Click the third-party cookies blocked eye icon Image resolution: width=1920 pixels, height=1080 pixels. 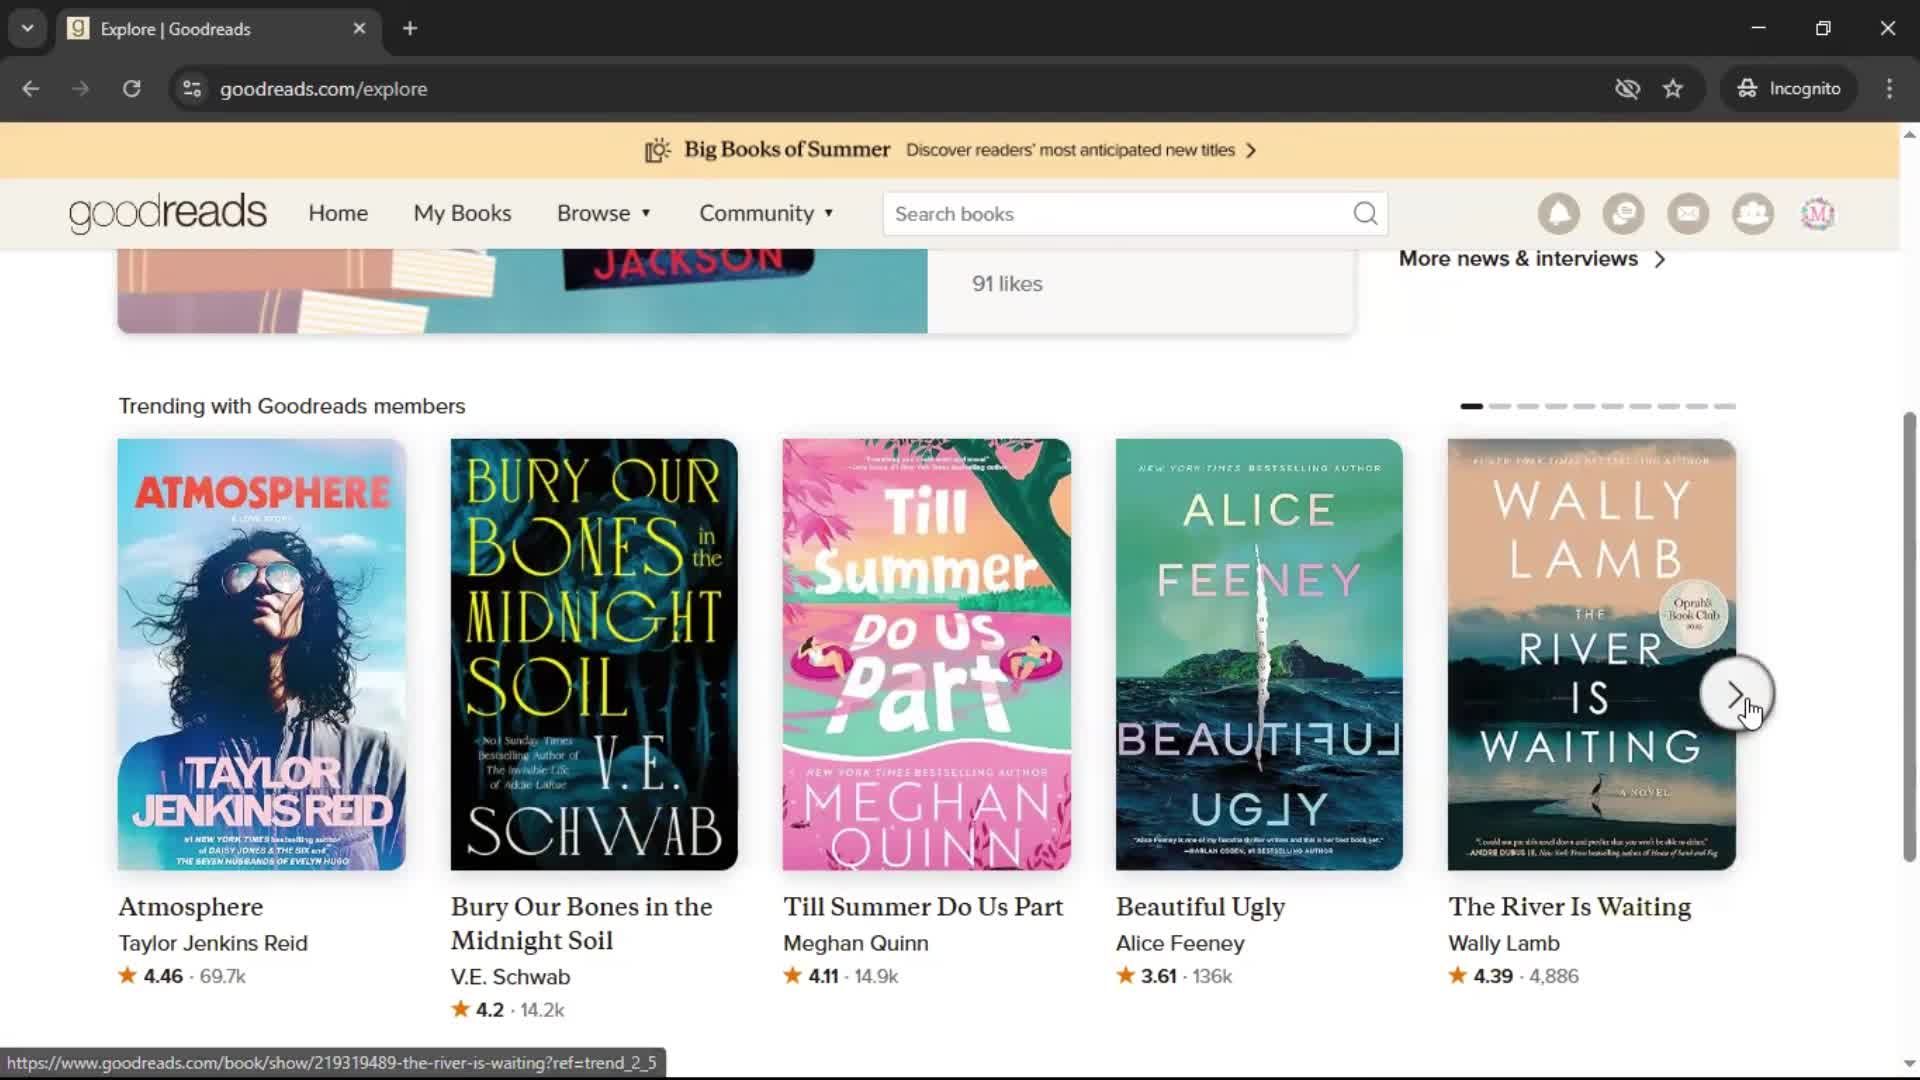(1627, 89)
